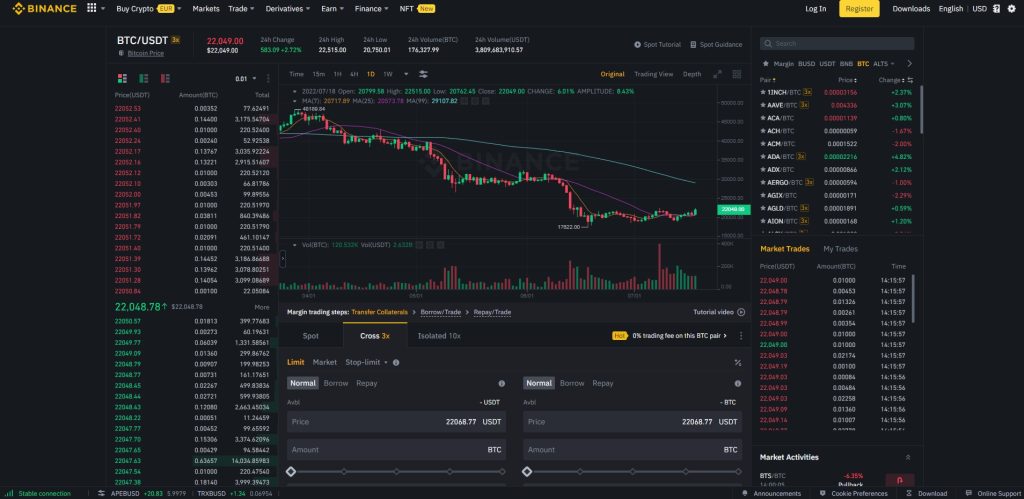Open the settings gear in top bar
The width and height of the screenshot is (1024, 499).
pyautogui.click(x=1012, y=8)
